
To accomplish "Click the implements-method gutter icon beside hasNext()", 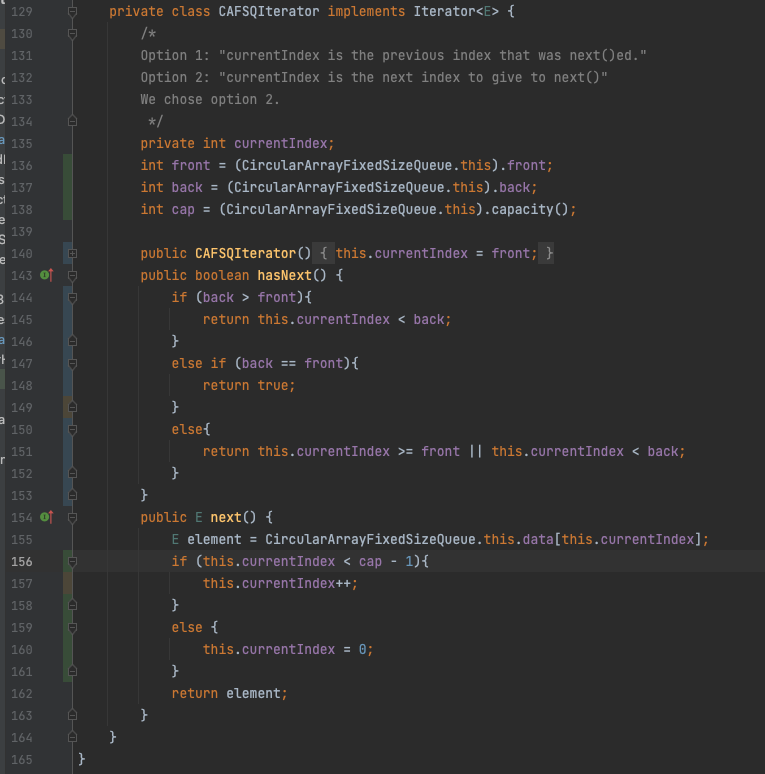I will (x=45, y=275).
